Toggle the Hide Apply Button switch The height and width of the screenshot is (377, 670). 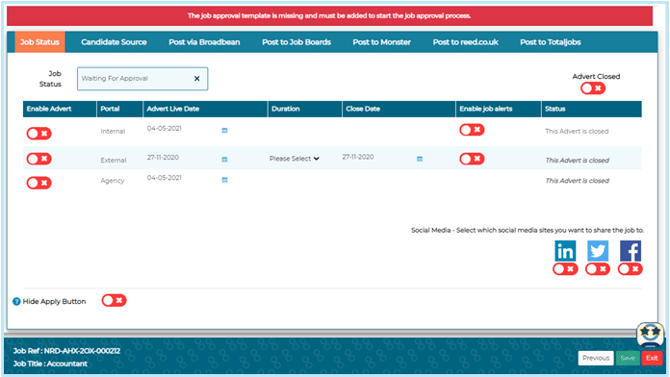(x=114, y=300)
